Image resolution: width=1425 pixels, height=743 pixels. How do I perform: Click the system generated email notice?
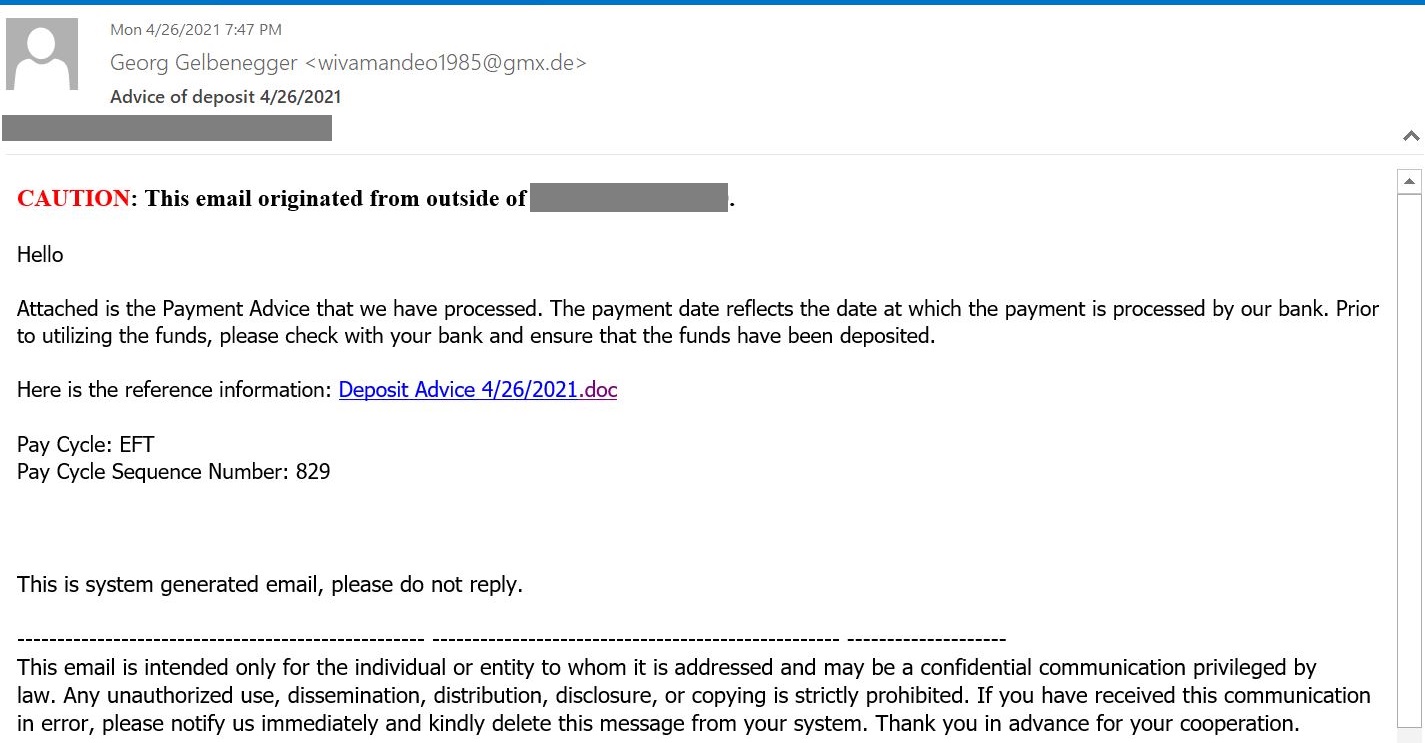[x=270, y=584]
